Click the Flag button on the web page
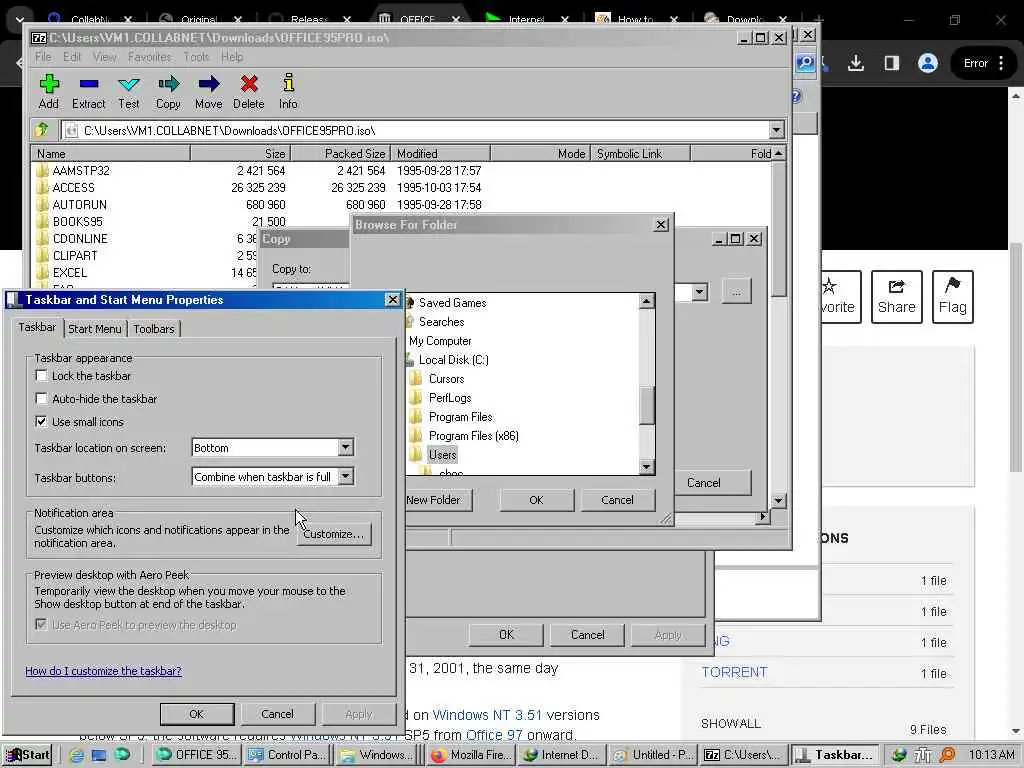The height and width of the screenshot is (768, 1024). (952, 296)
